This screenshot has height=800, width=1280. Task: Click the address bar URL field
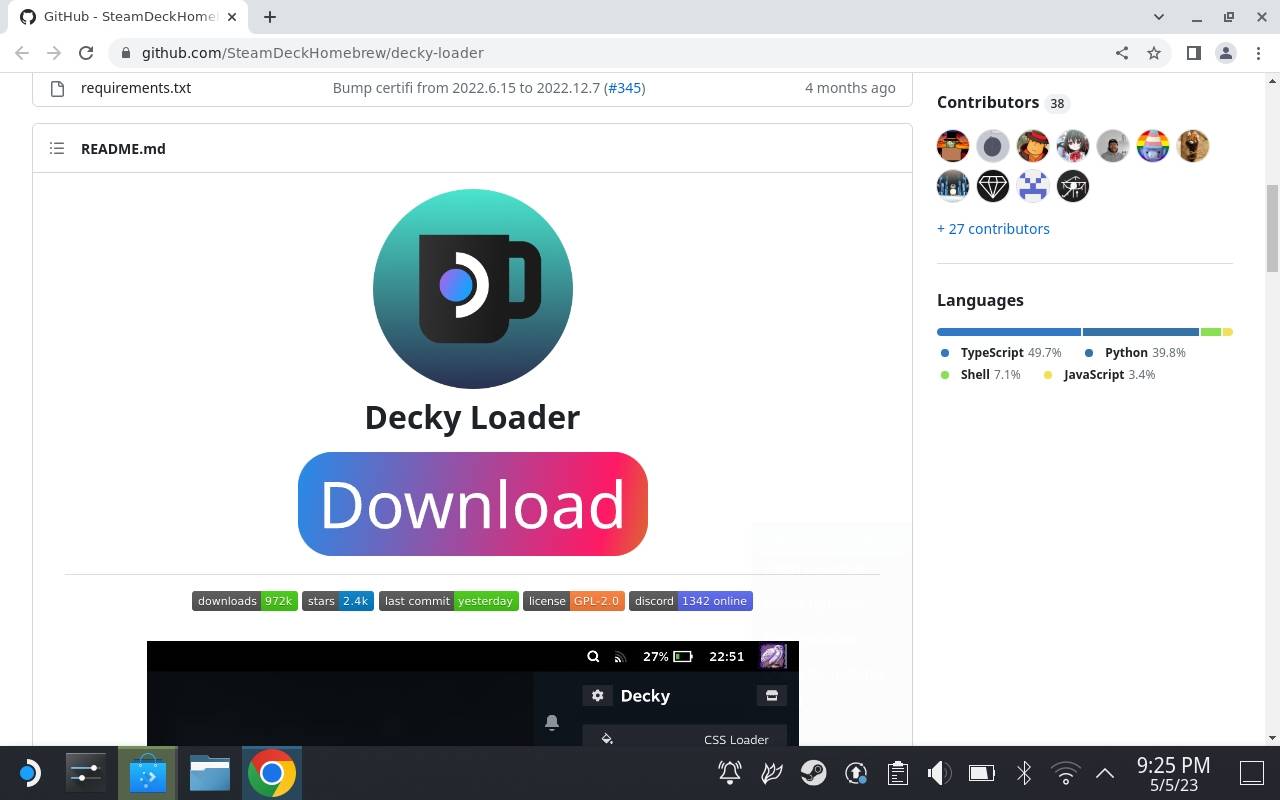click(x=613, y=53)
